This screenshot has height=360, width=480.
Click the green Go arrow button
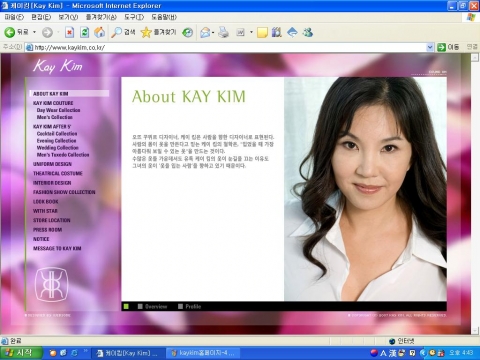pyautogui.click(x=441, y=47)
